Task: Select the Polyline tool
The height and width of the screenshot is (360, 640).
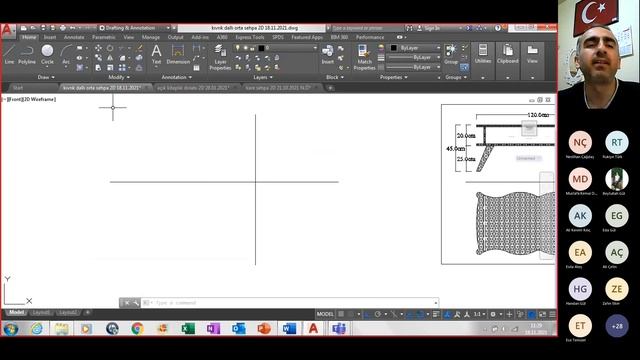Action: pyautogui.click(x=27, y=54)
